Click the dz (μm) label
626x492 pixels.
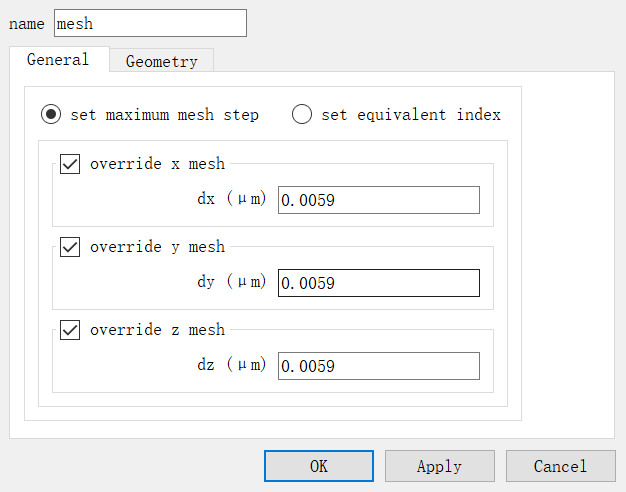pyautogui.click(x=232, y=365)
